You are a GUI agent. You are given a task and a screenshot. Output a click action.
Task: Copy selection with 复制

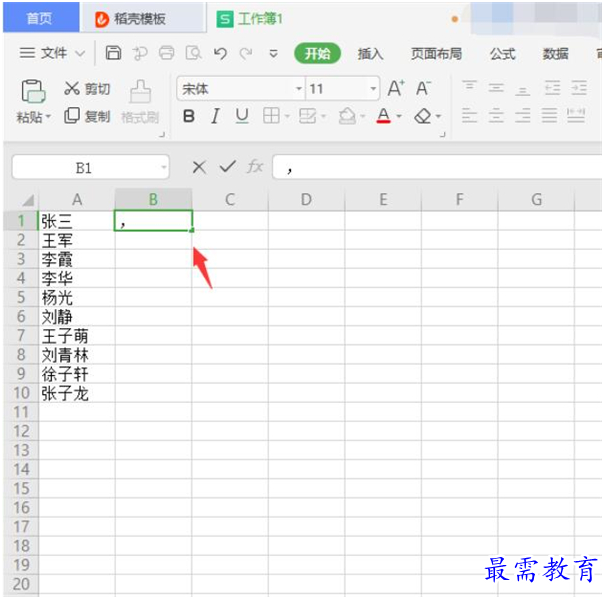click(87, 116)
